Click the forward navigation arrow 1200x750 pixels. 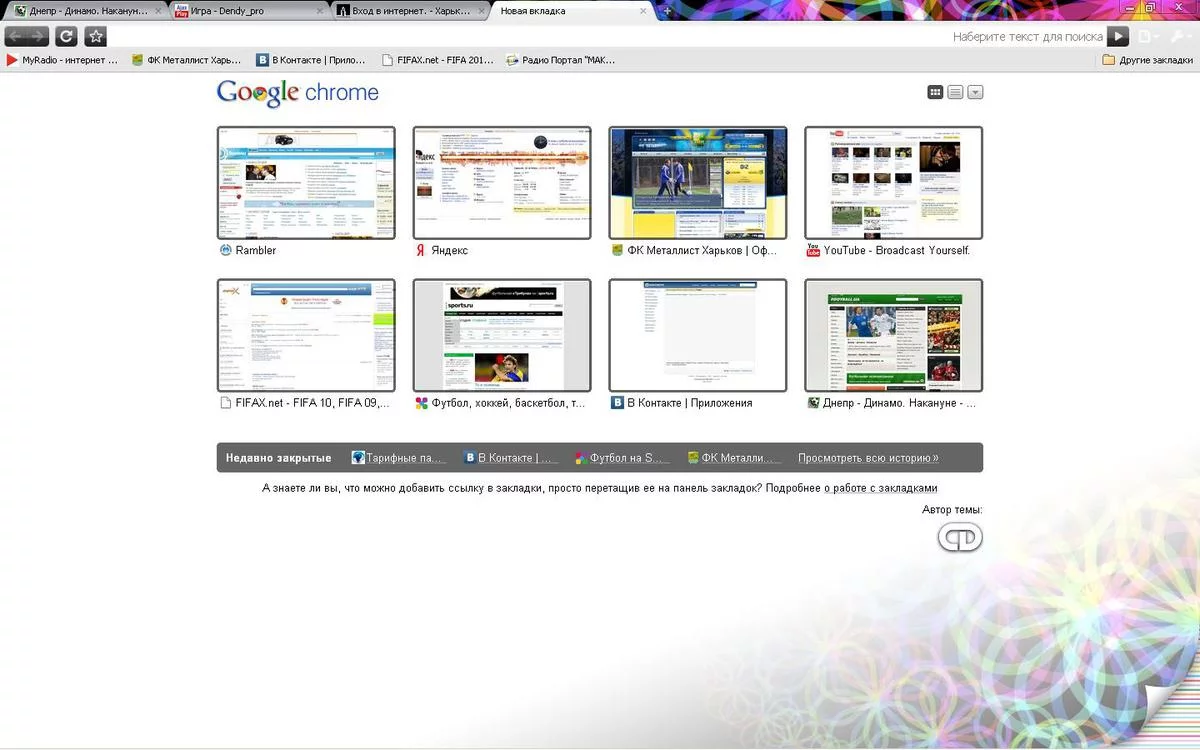click(38, 36)
